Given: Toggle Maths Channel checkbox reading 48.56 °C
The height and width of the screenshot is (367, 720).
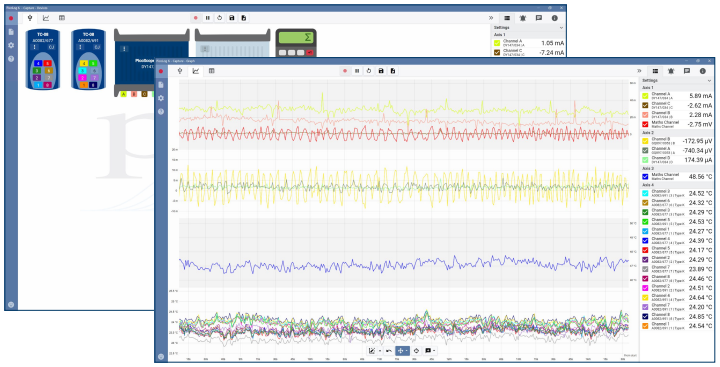Looking at the screenshot, I should point(645,176).
